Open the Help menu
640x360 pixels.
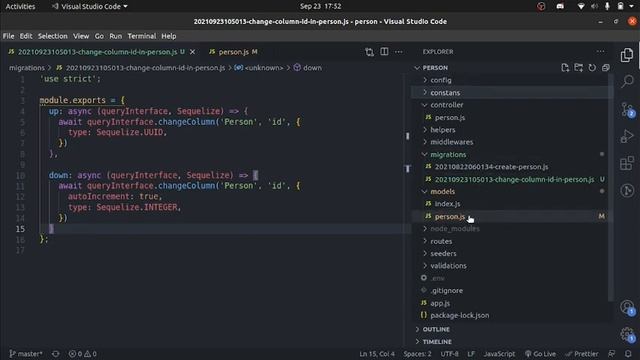point(169,36)
